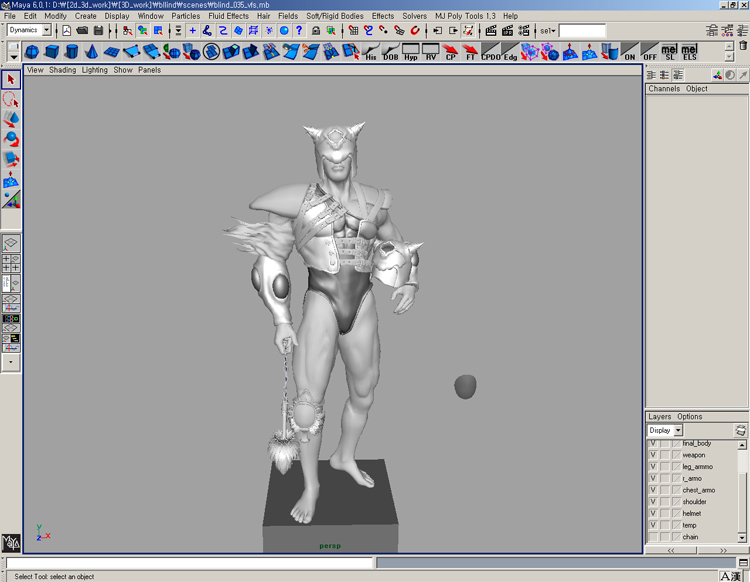This screenshot has width=750, height=582.
Task: Choose the Move tool in toolbox
Action: pos(11,119)
